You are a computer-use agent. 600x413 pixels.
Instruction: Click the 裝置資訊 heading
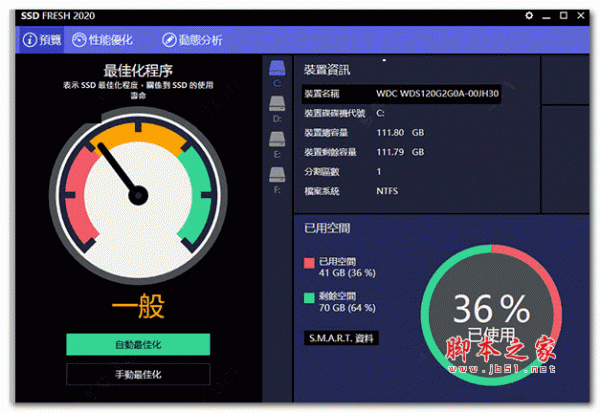tap(327, 70)
